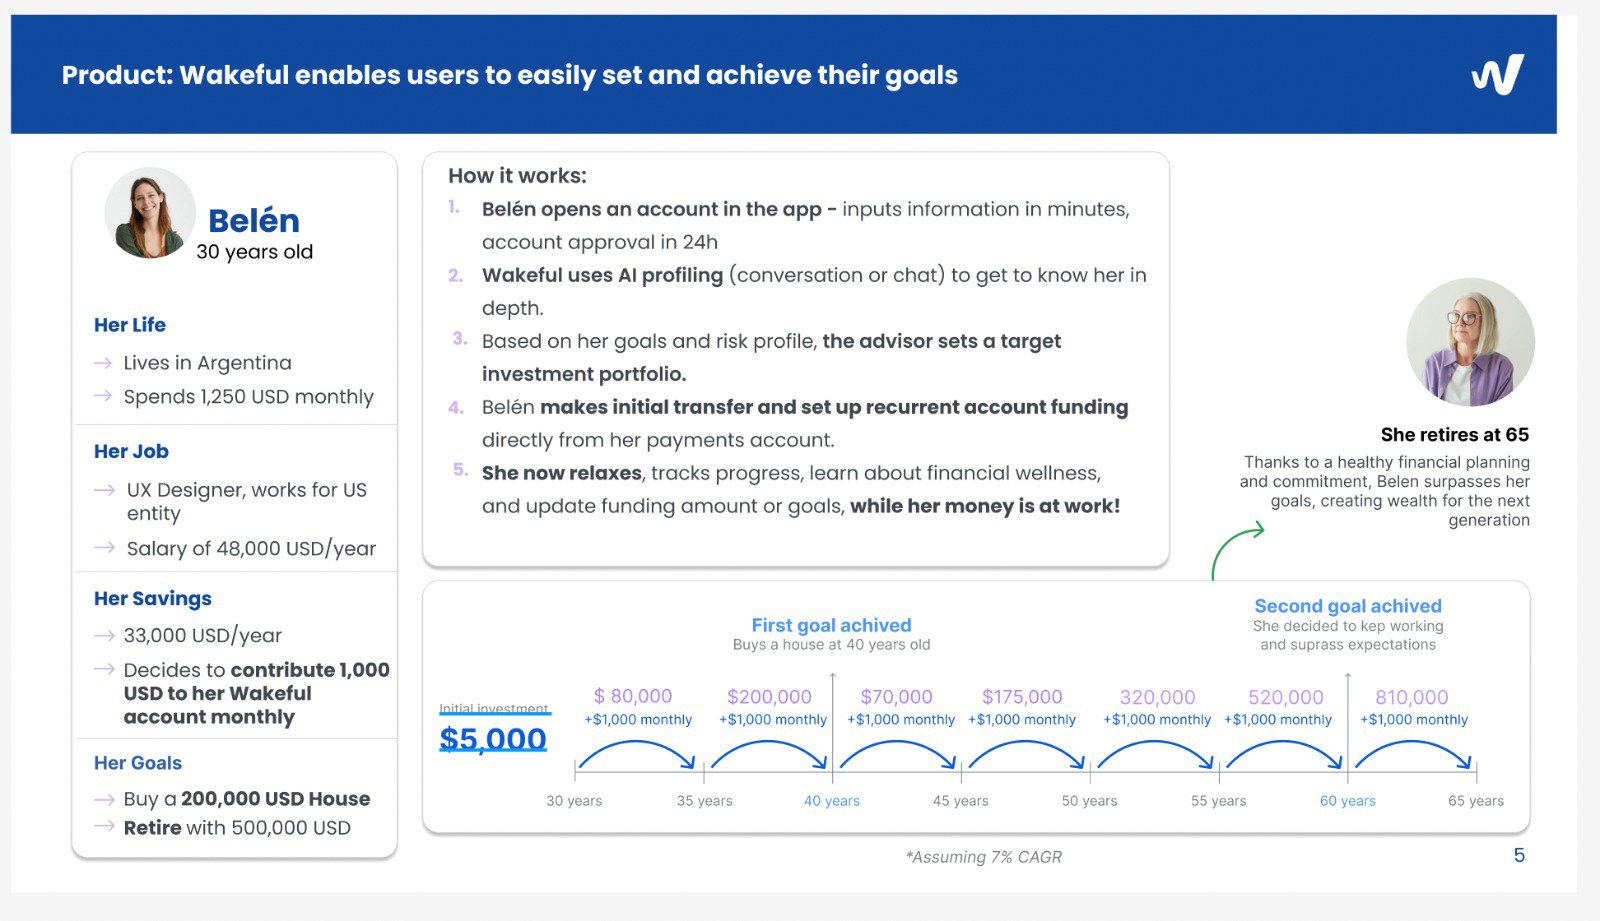Select the 60 years timeline marker
This screenshot has width=1600, height=921.
click(1347, 801)
